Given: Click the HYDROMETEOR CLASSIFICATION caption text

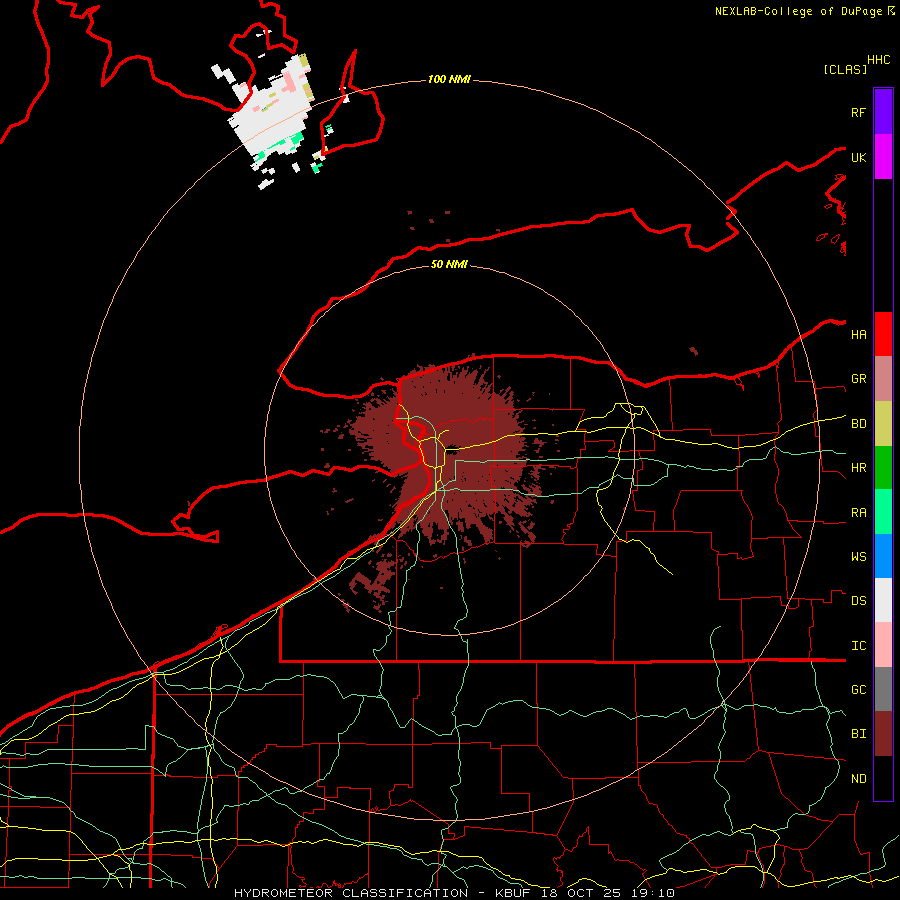Looking at the screenshot, I should point(351,893).
